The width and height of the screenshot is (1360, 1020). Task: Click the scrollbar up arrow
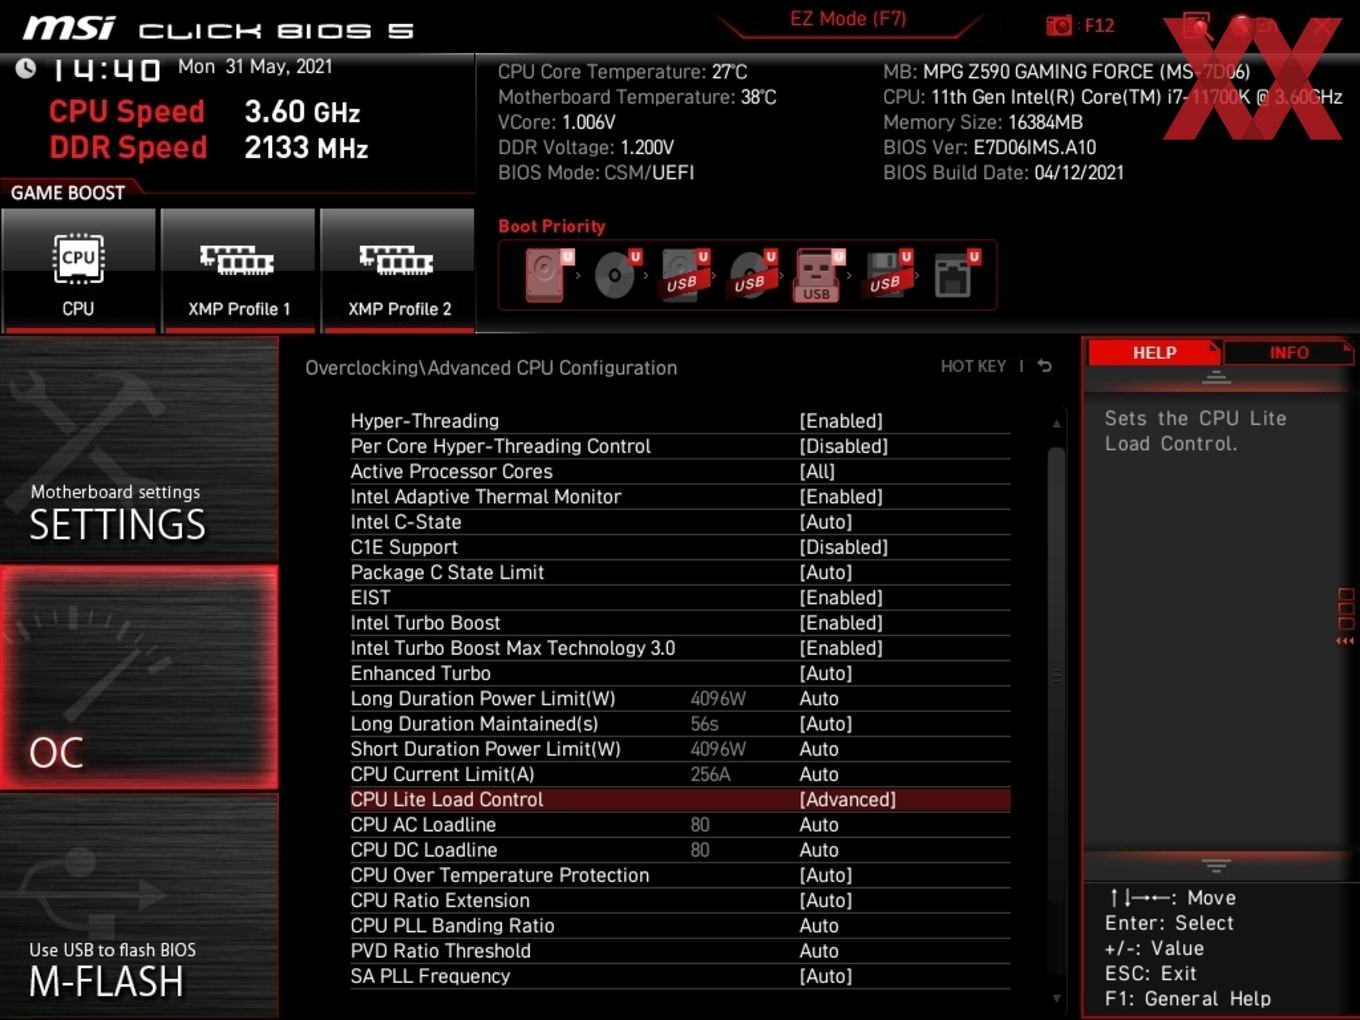tap(1056, 424)
